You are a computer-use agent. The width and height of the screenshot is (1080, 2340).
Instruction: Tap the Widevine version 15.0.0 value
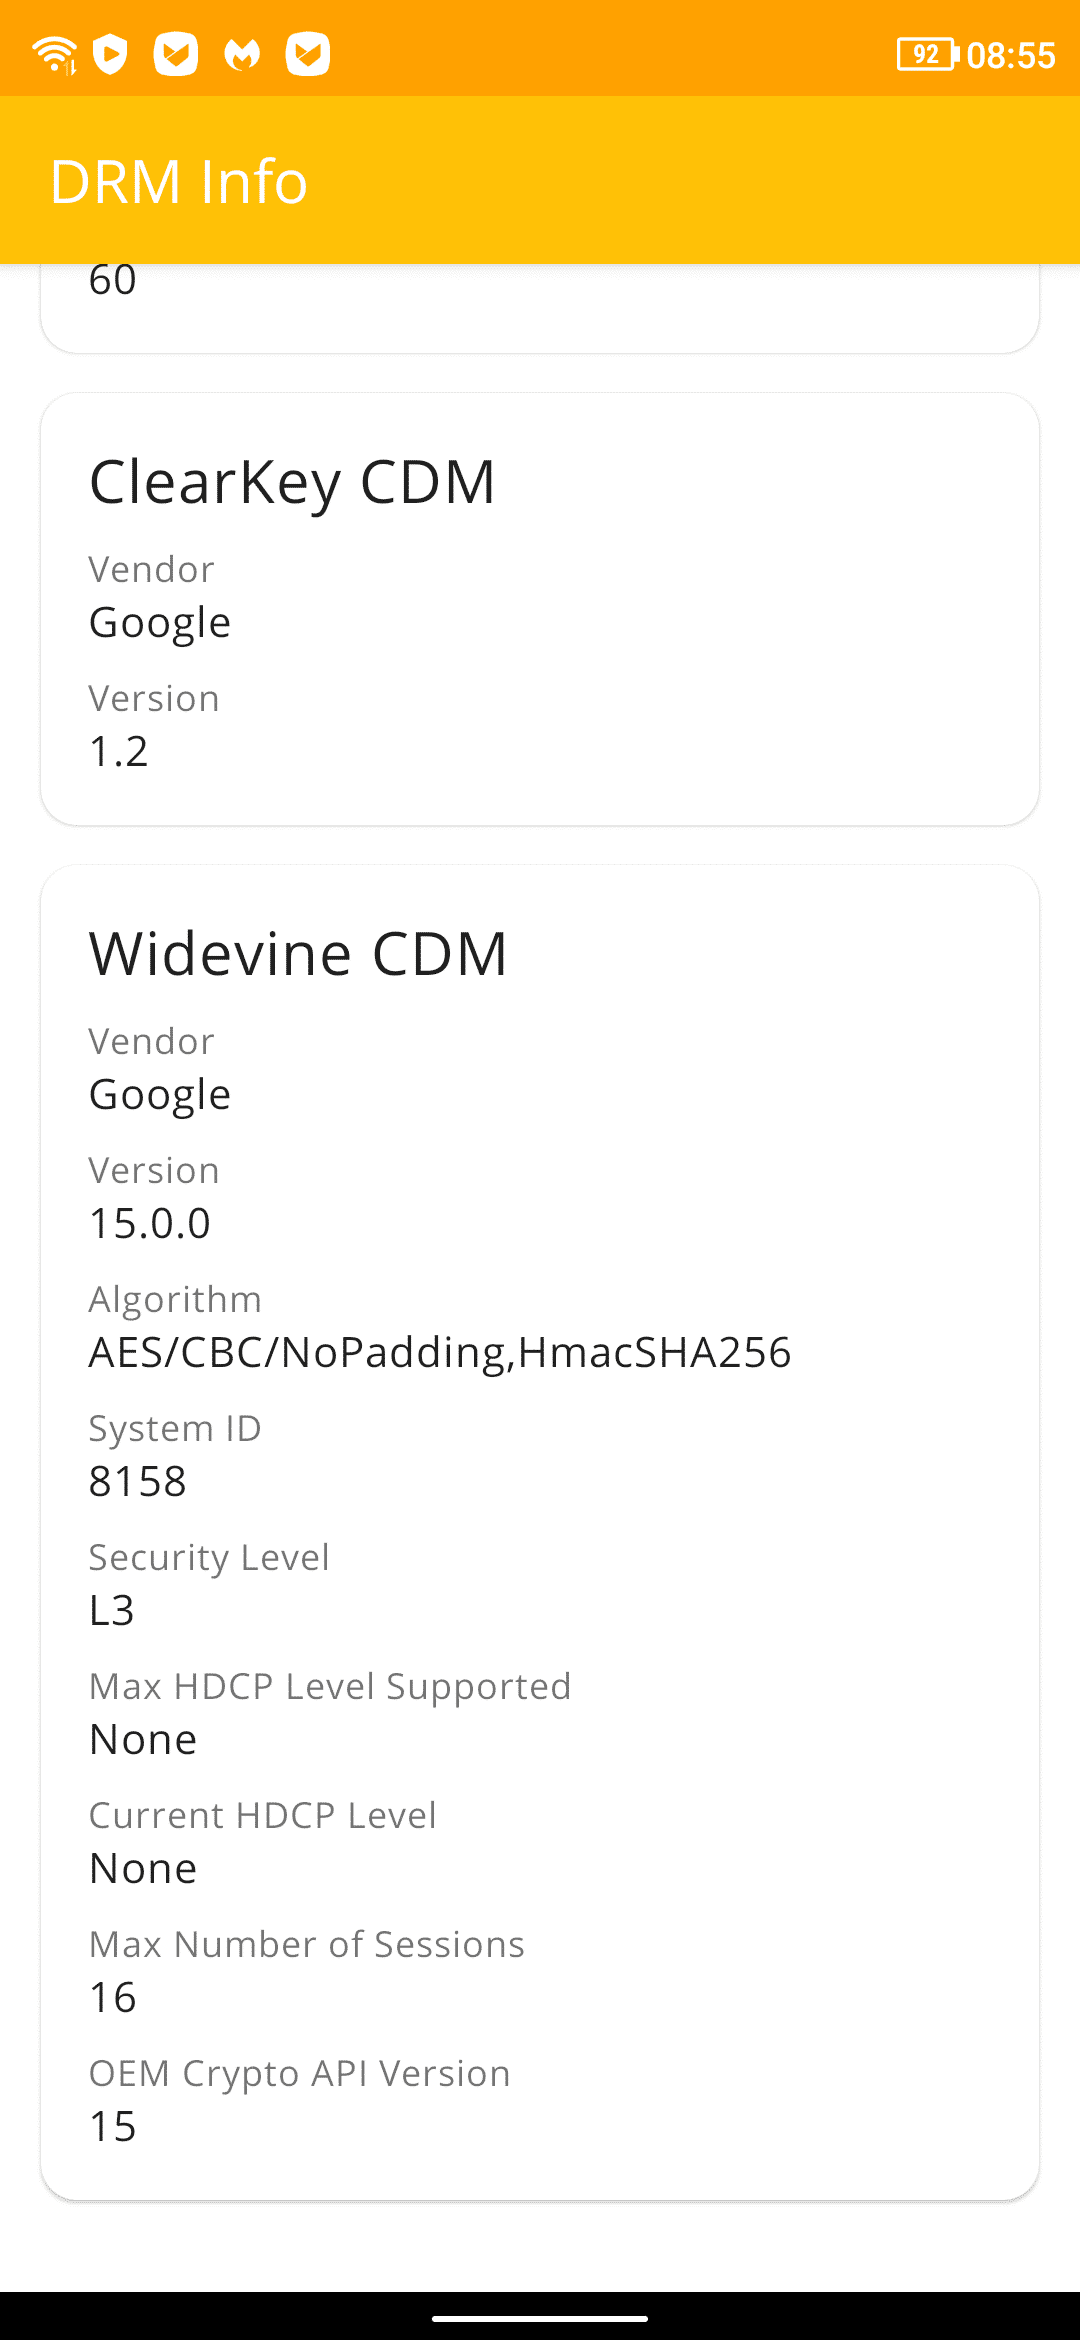[x=150, y=1223]
